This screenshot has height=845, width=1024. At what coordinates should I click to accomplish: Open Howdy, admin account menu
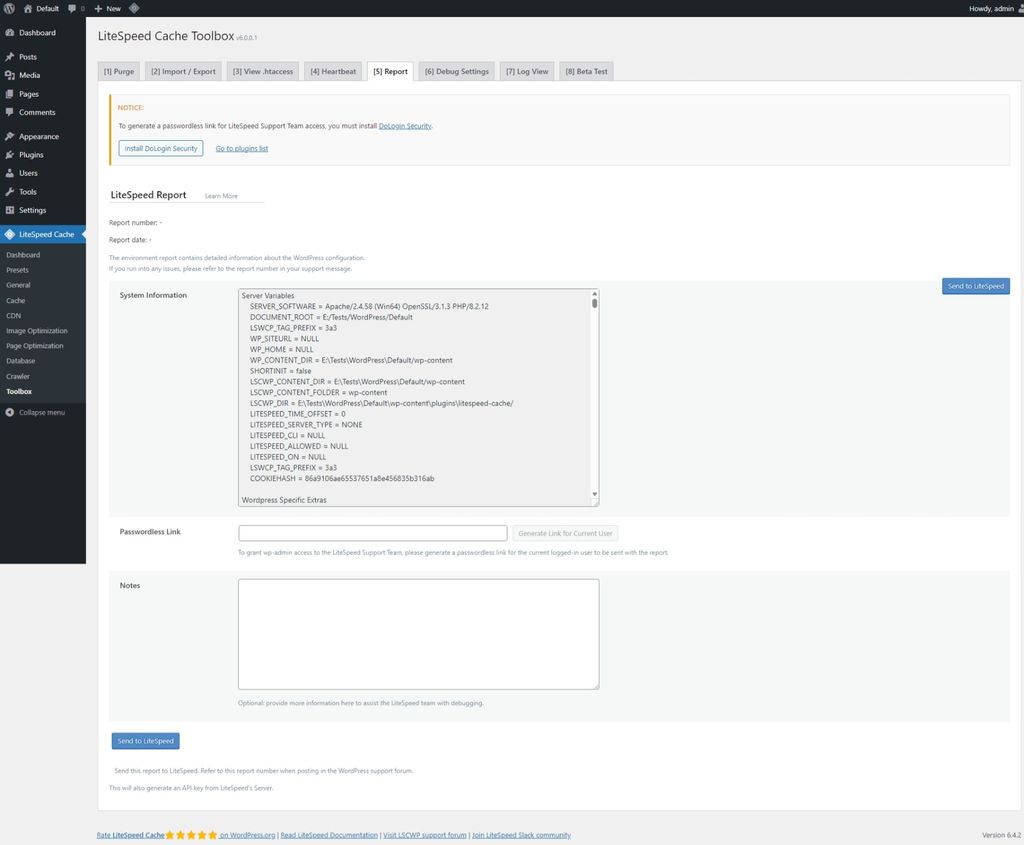(x=994, y=8)
